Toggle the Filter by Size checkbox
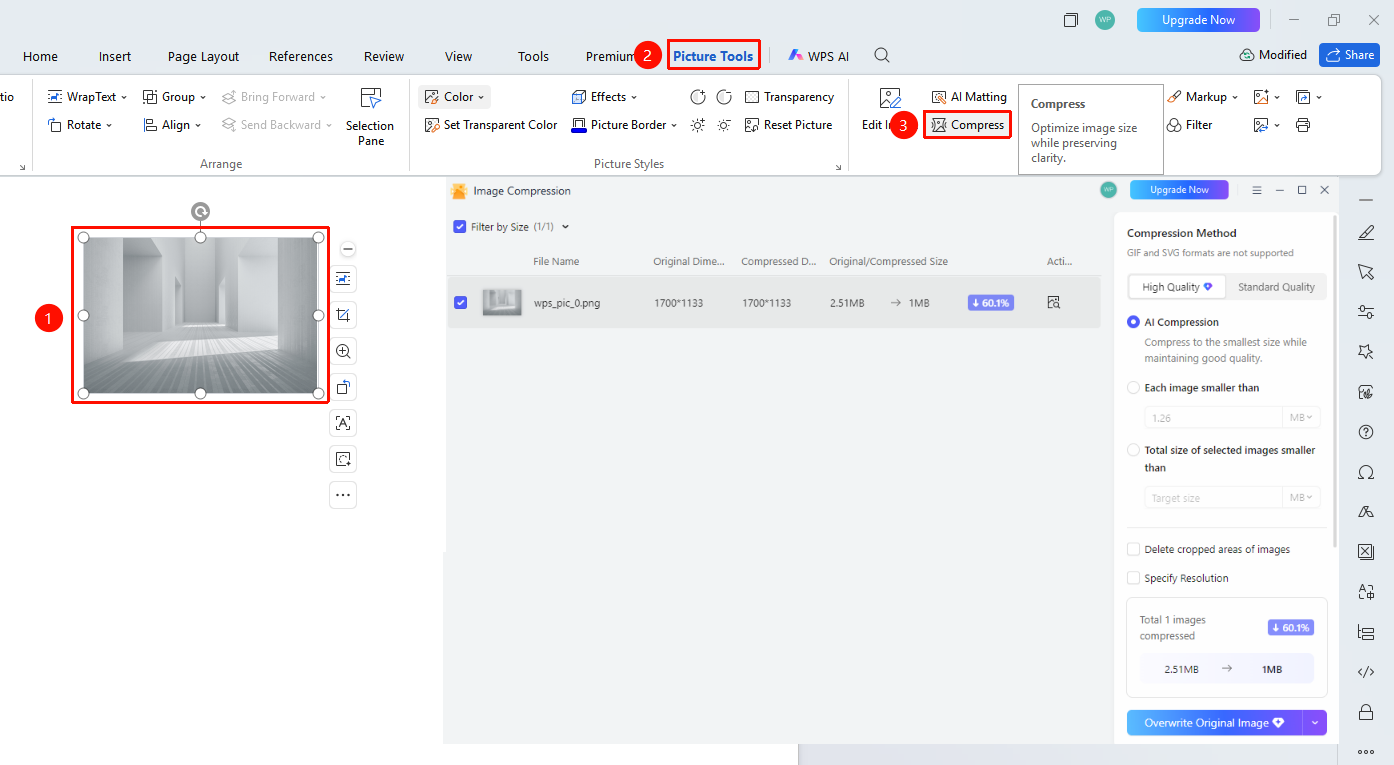Viewport: 1394px width, 765px height. click(460, 227)
